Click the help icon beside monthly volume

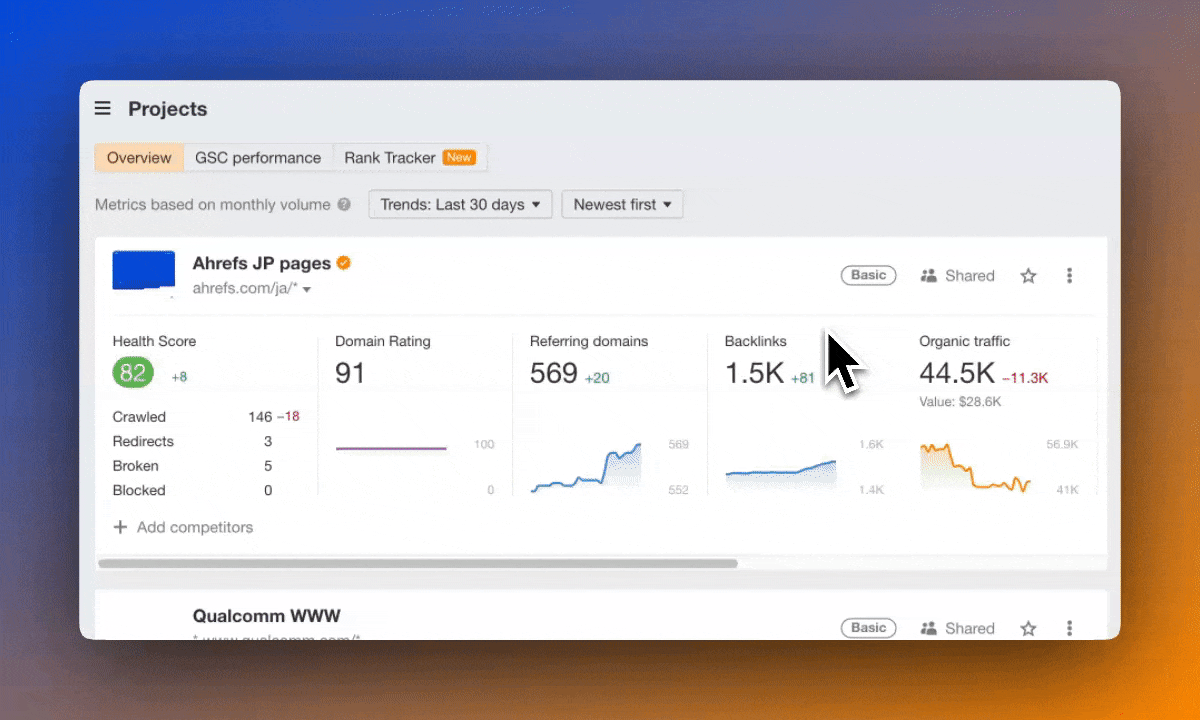point(344,205)
